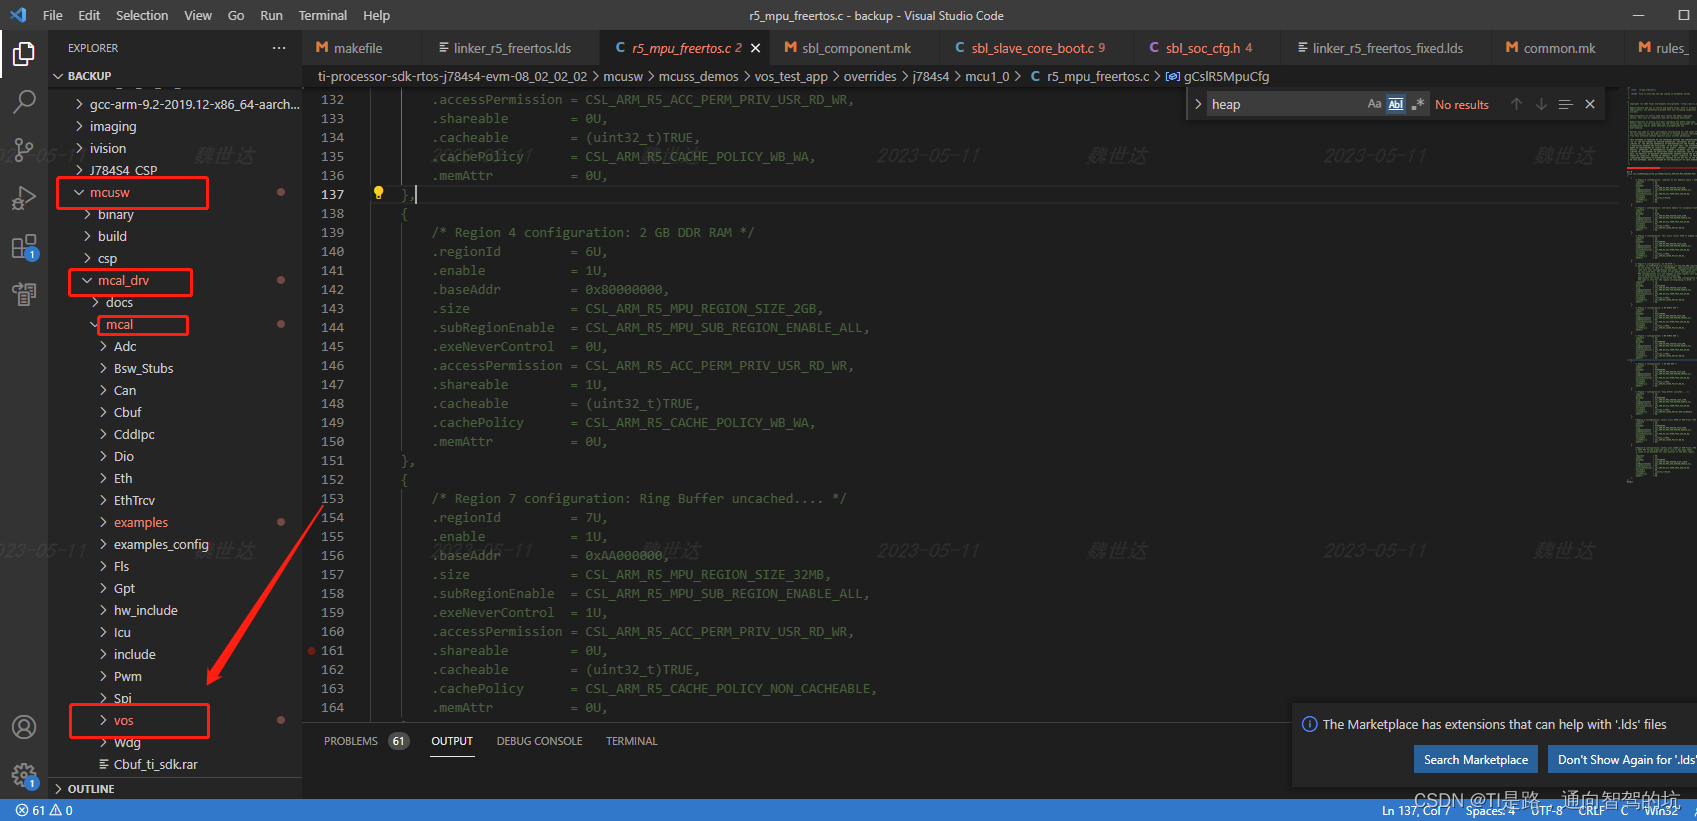The image size is (1697, 821).
Task: Expand the EthTrcv folder
Action: [104, 500]
